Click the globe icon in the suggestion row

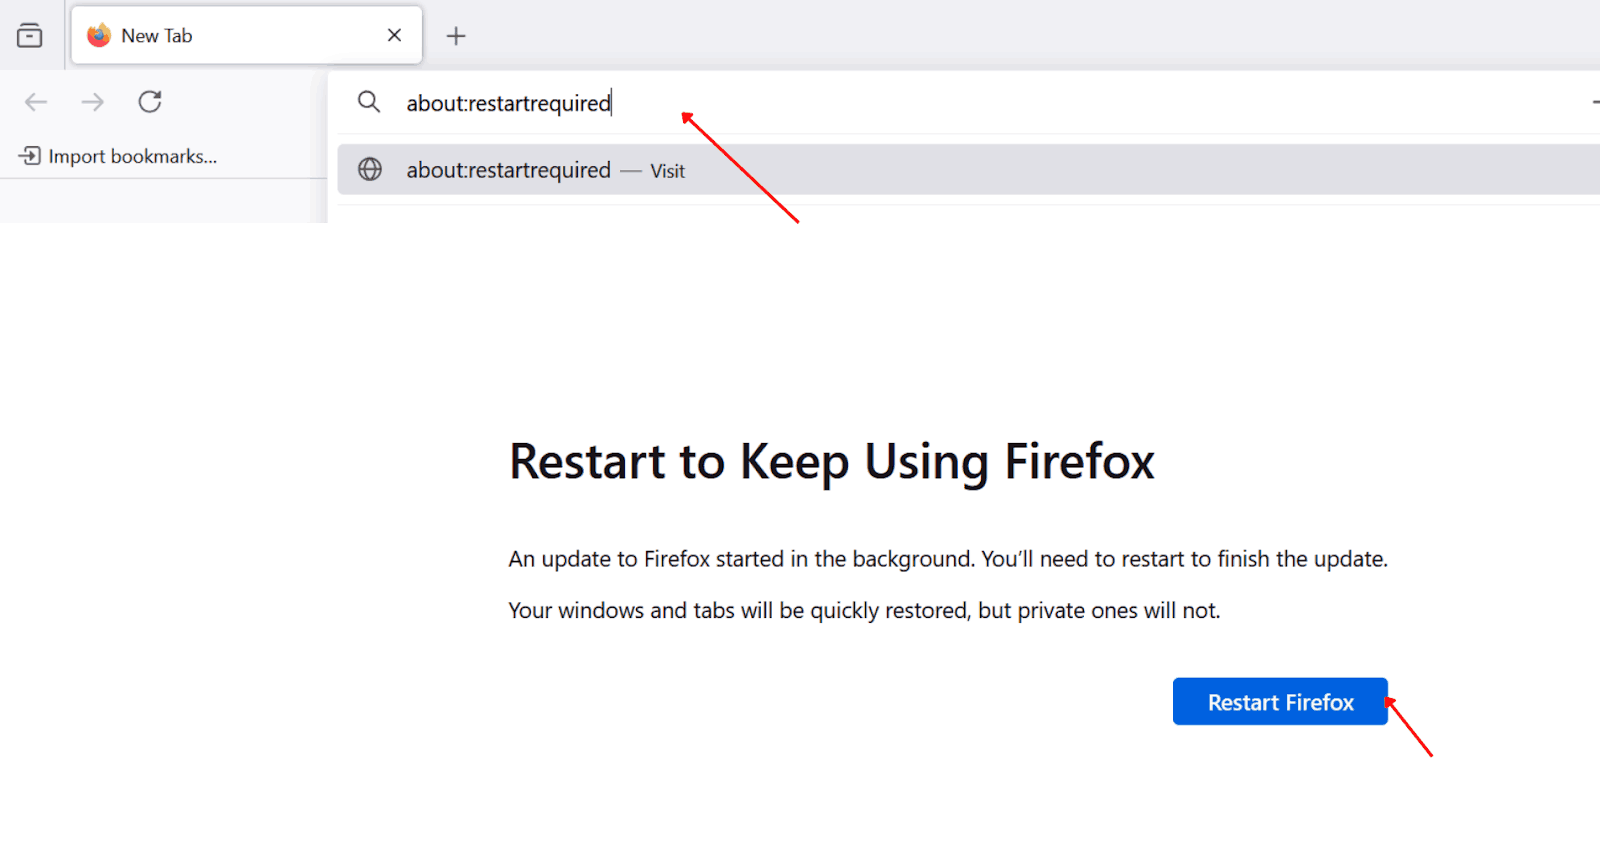click(370, 170)
